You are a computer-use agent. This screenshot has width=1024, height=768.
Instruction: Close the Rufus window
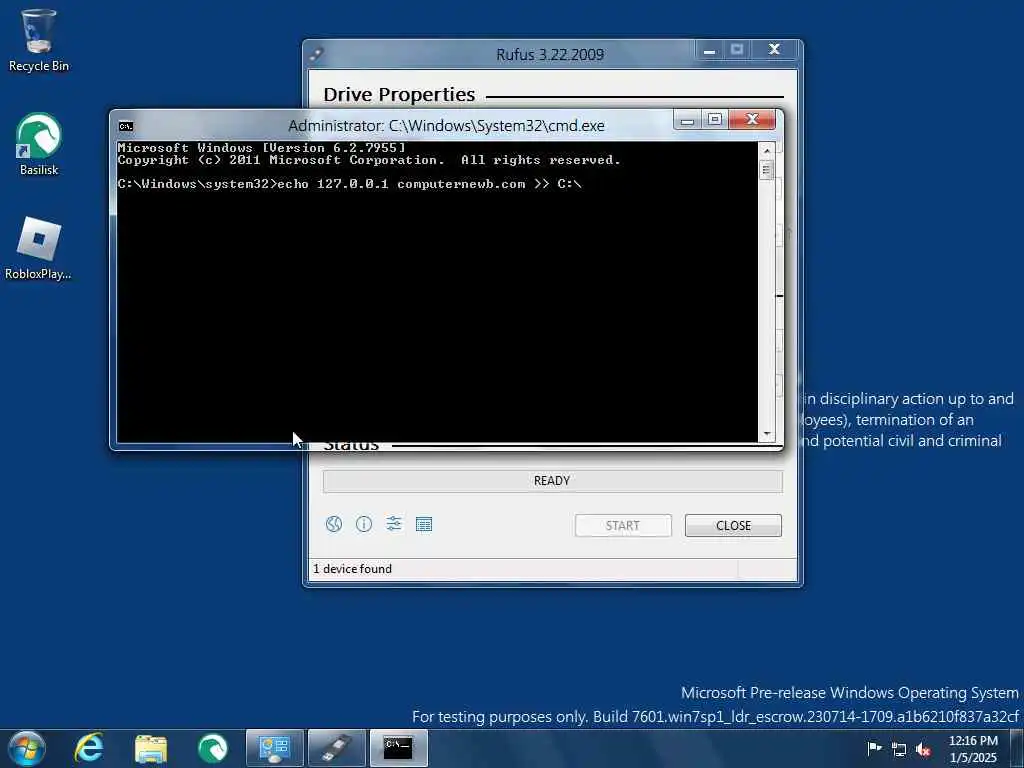click(x=775, y=50)
